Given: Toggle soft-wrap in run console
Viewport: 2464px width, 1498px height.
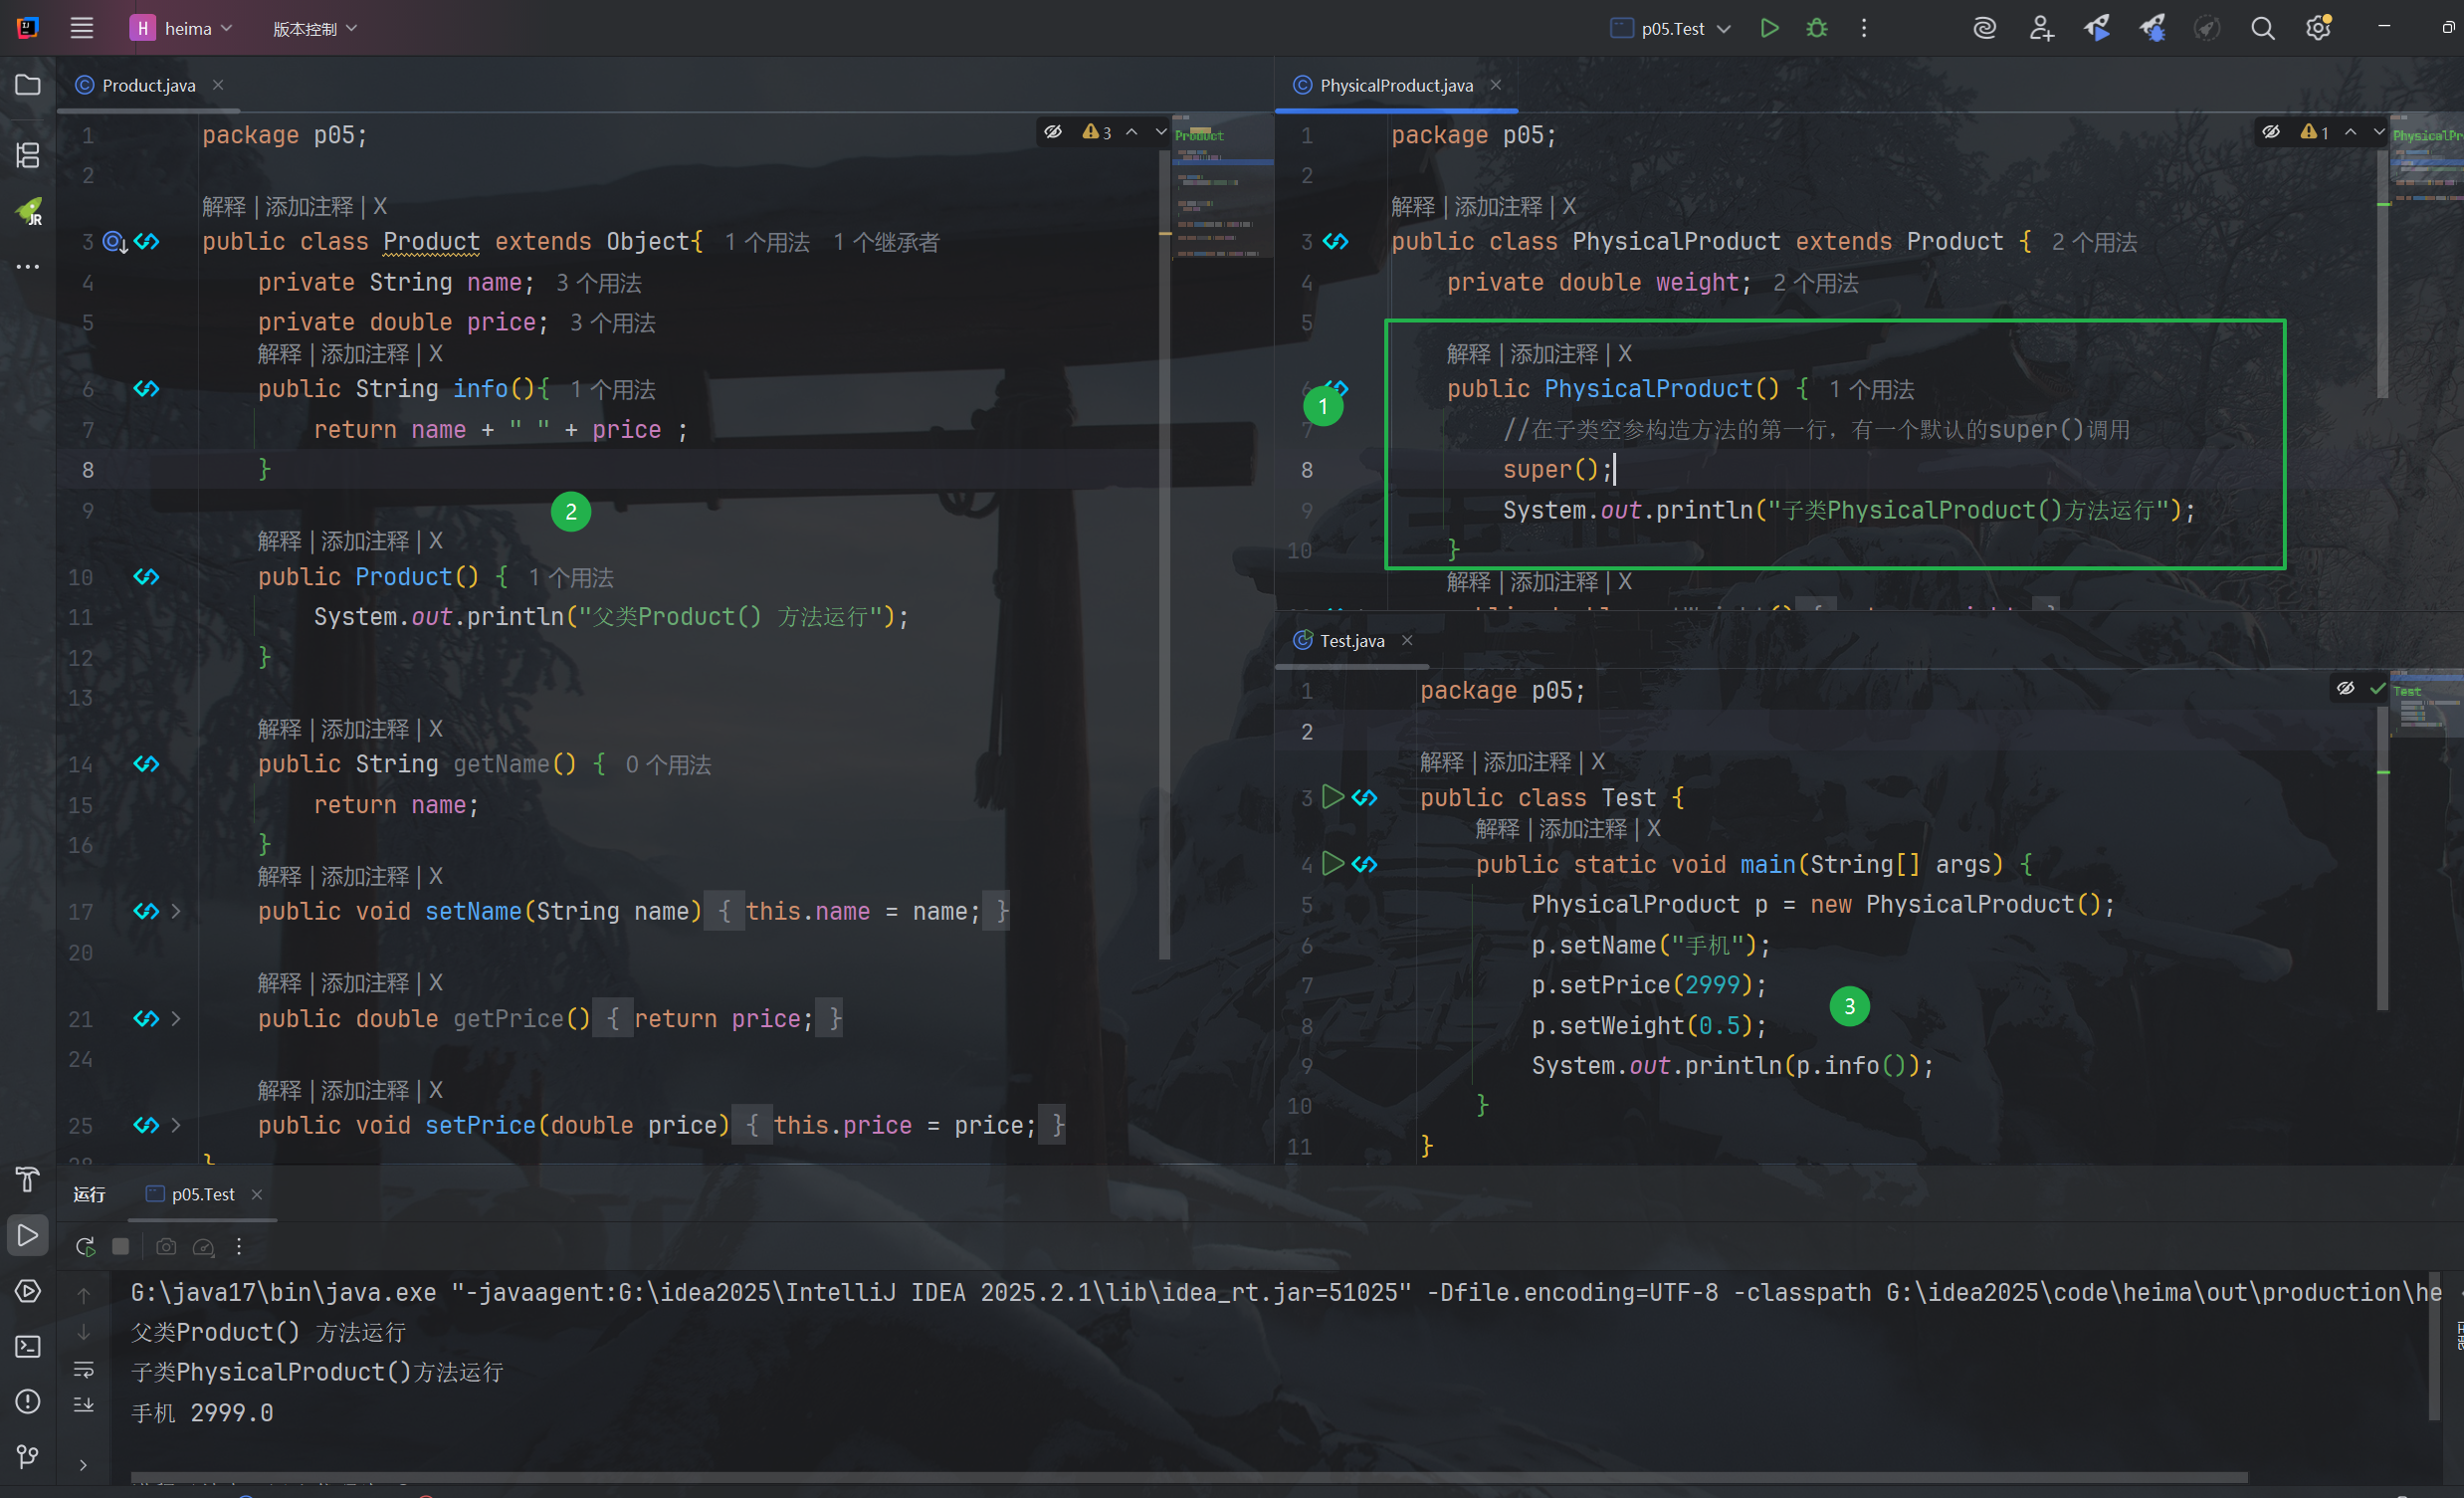Looking at the screenshot, I should [84, 1370].
